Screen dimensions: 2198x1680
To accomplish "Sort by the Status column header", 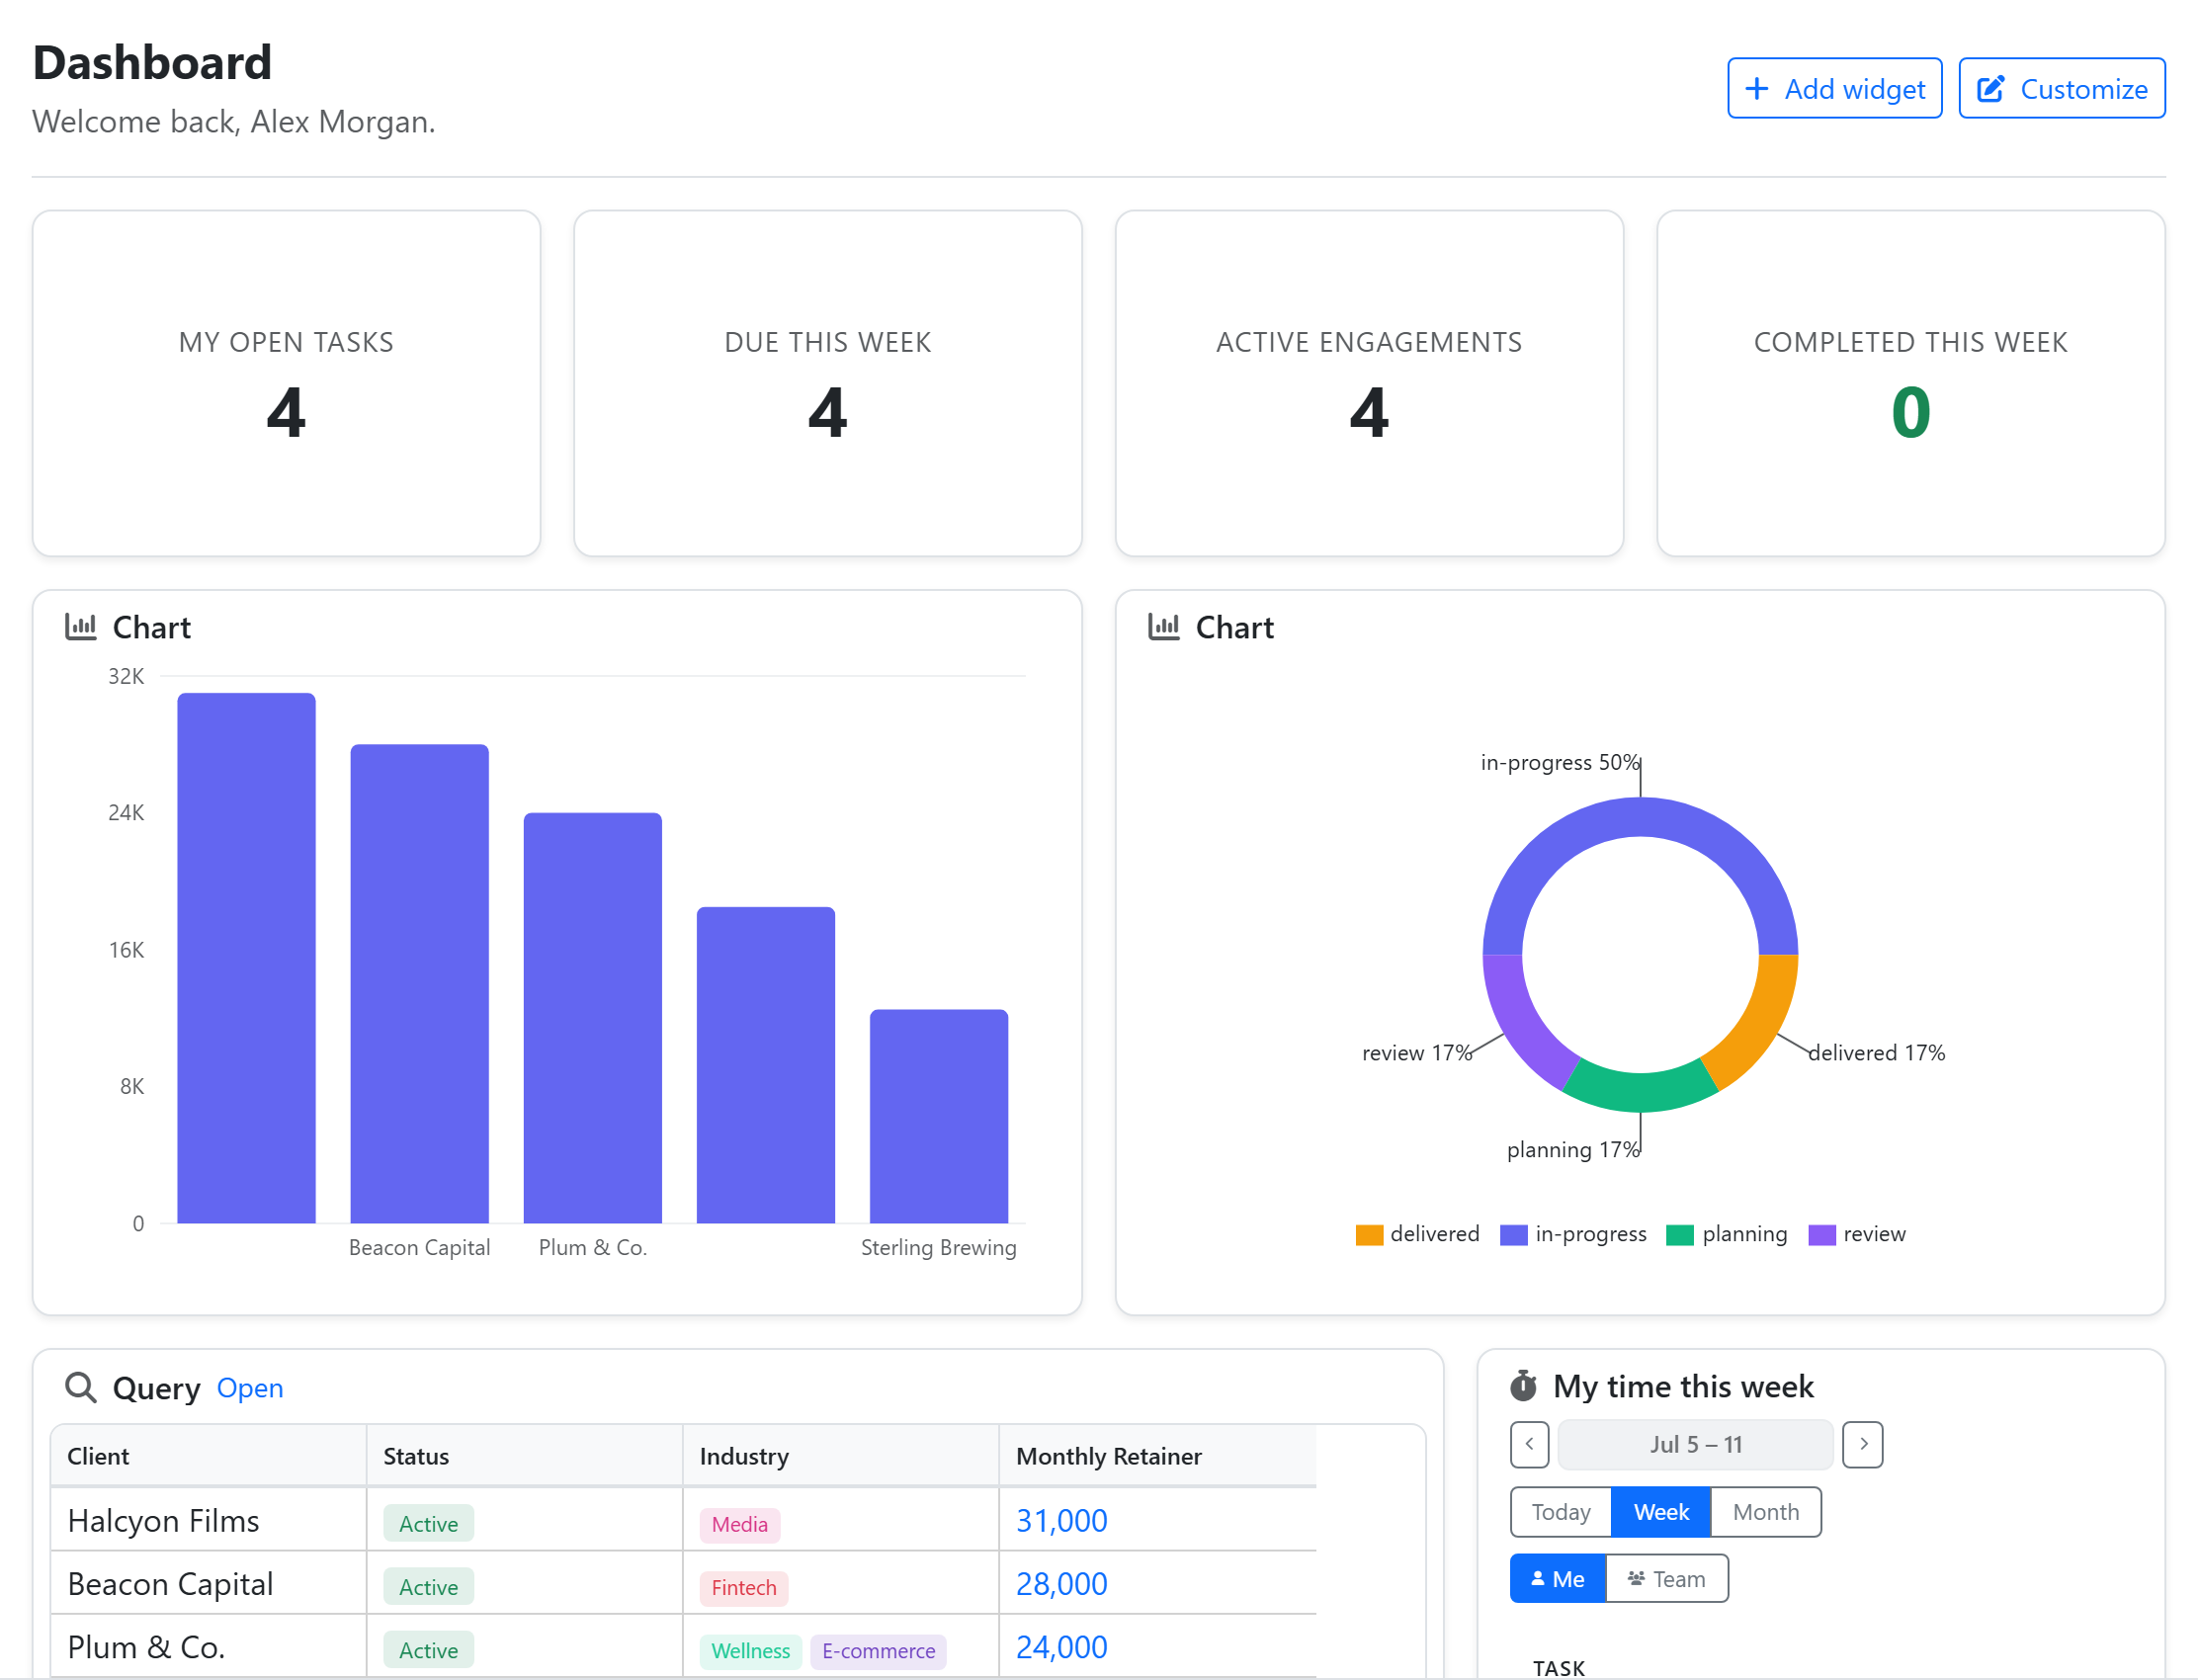I will click(x=524, y=1456).
